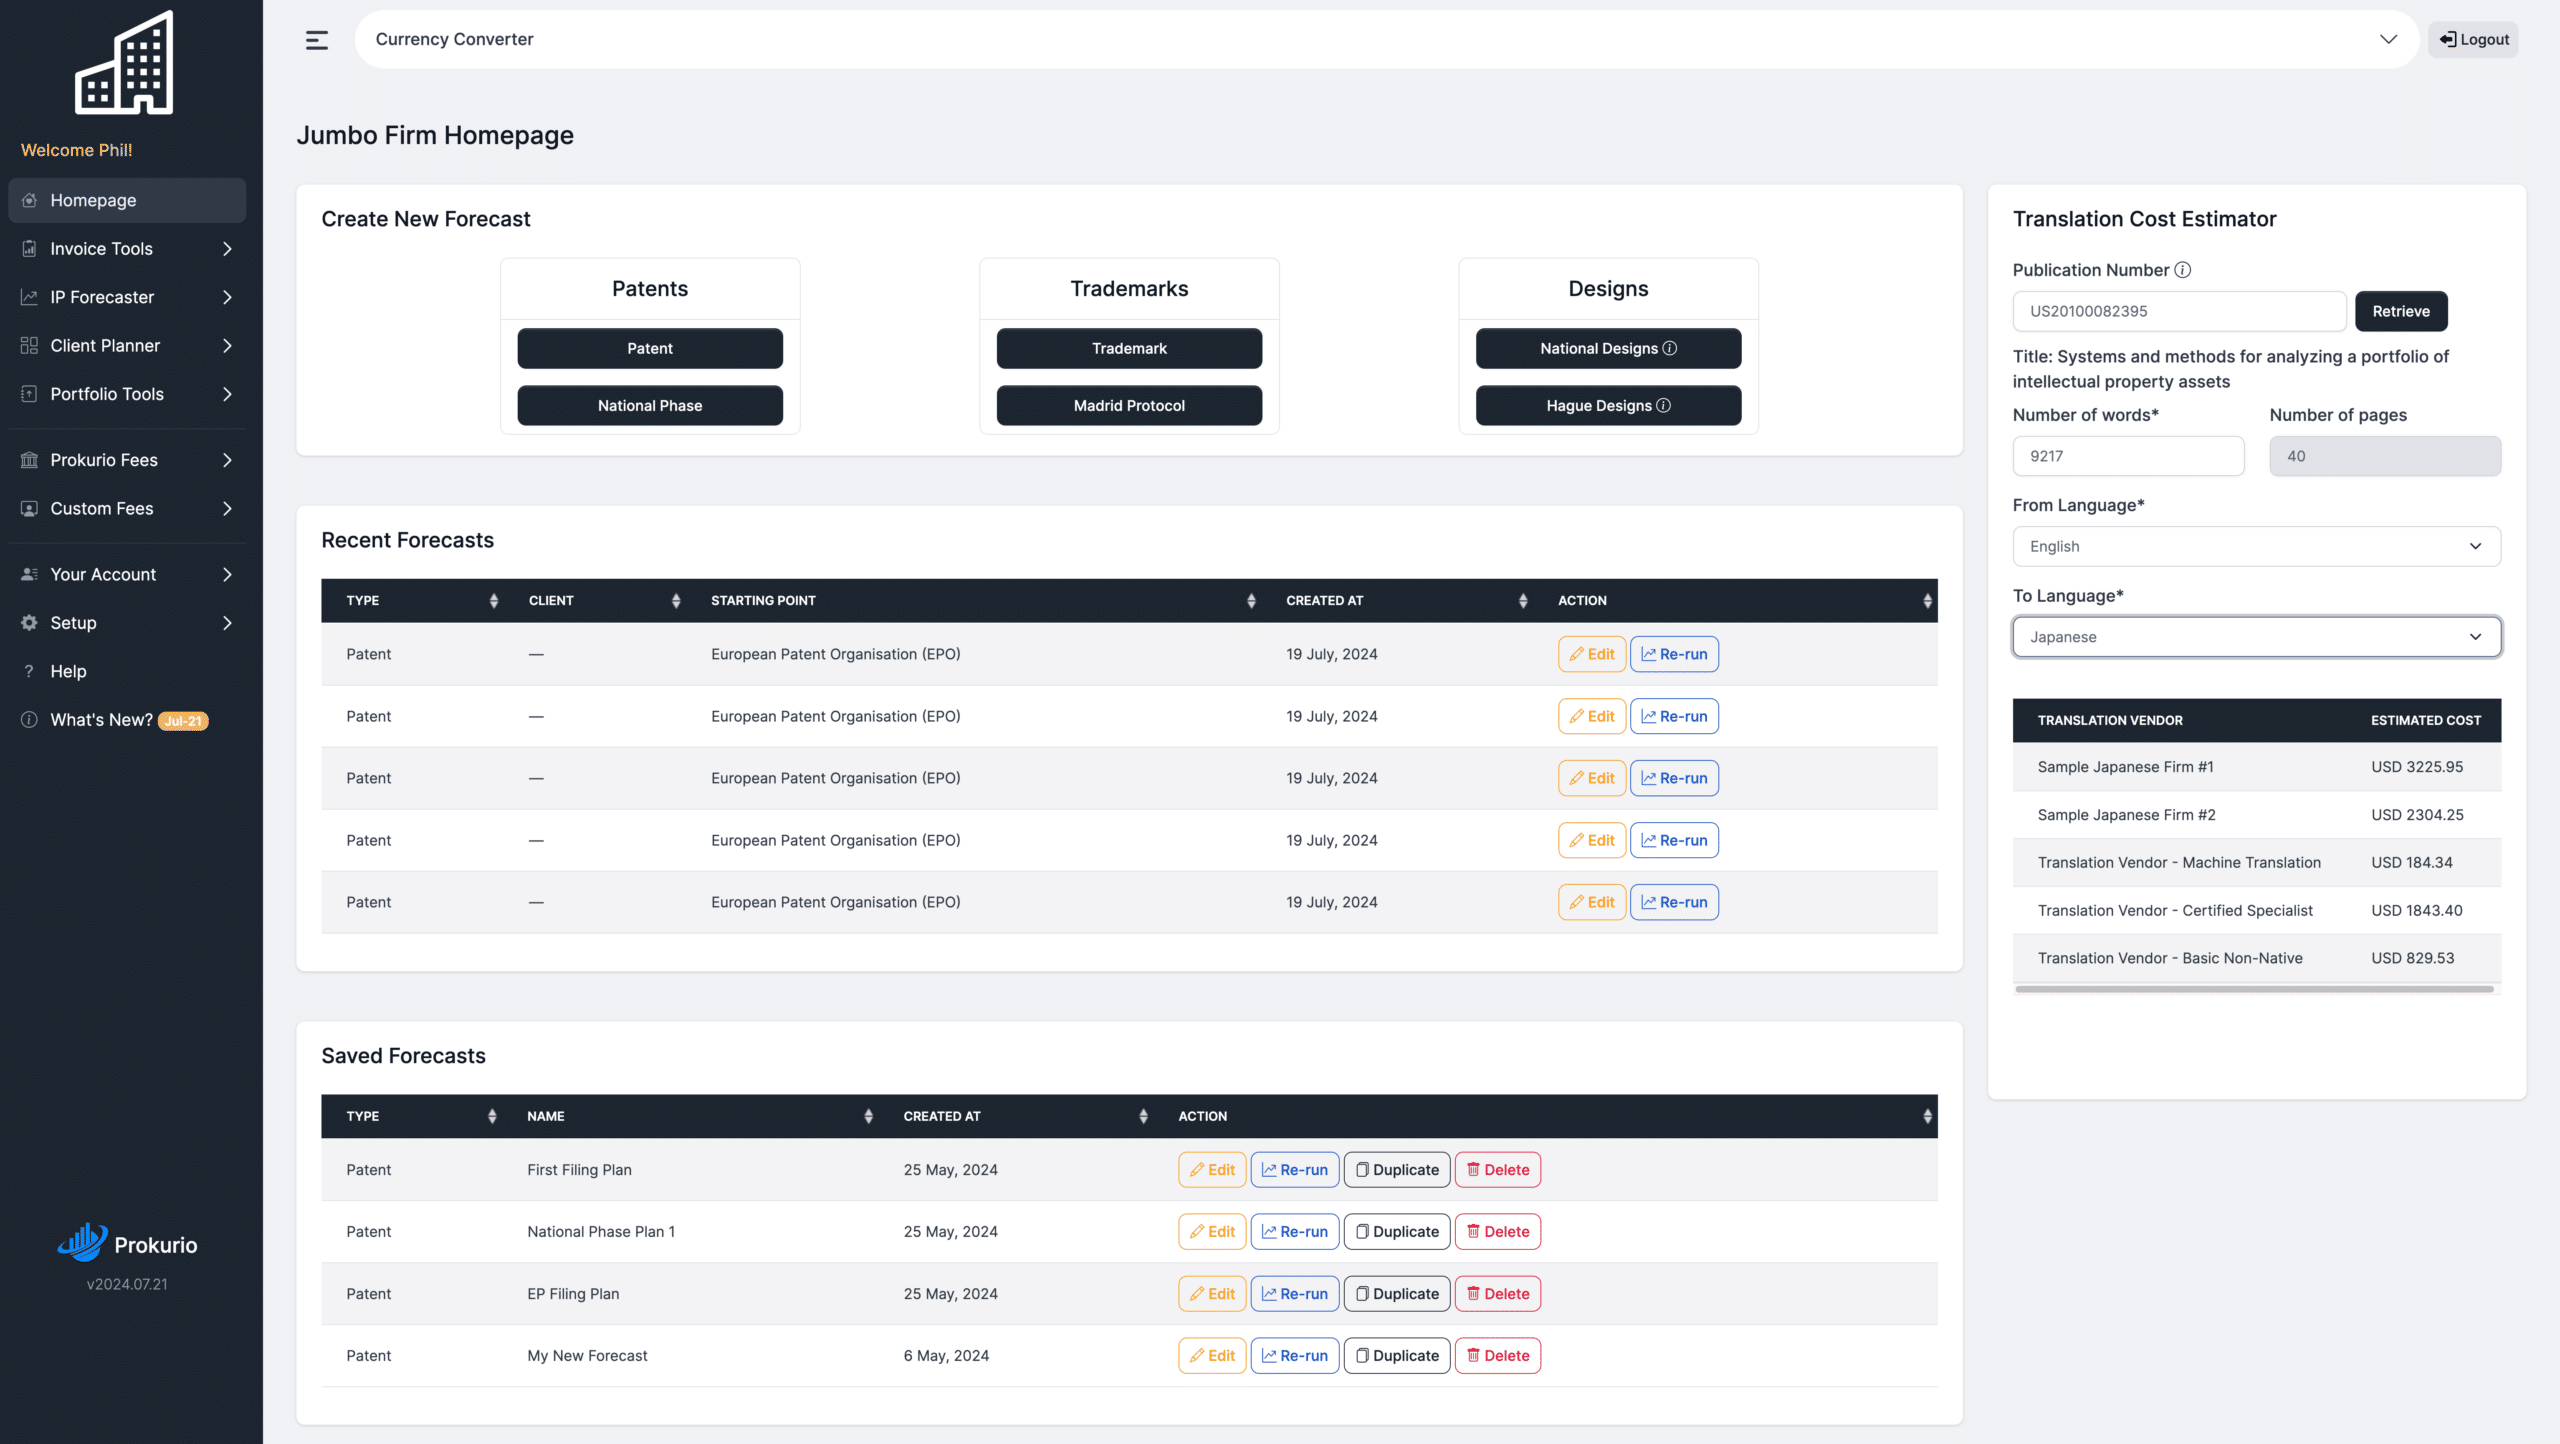Open the Currency Converter dropdown
This screenshot has height=1444, width=2560.
coord(1386,39)
